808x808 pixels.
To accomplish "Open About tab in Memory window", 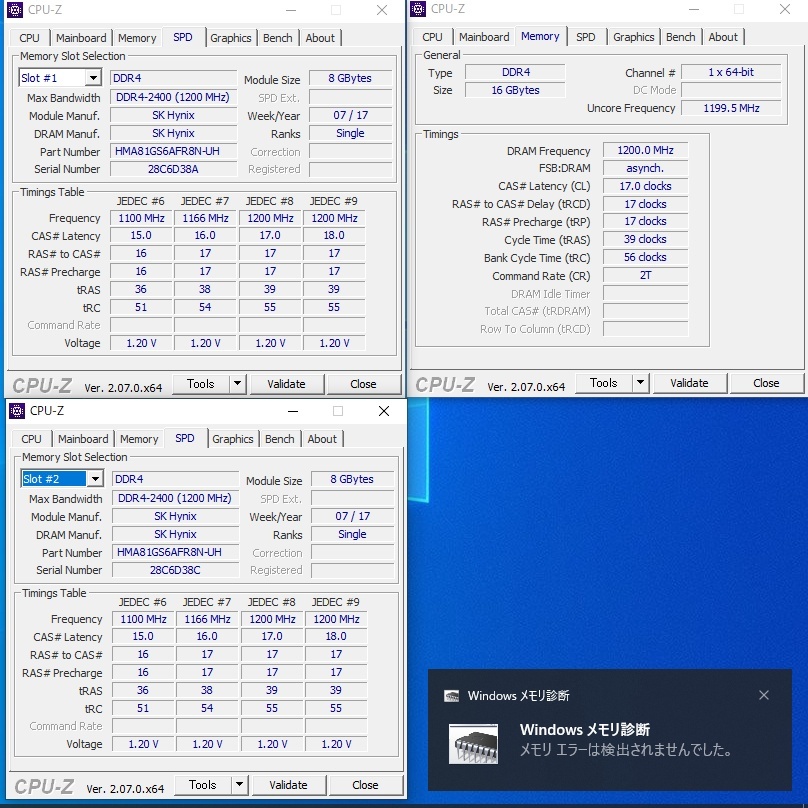I will [x=723, y=37].
